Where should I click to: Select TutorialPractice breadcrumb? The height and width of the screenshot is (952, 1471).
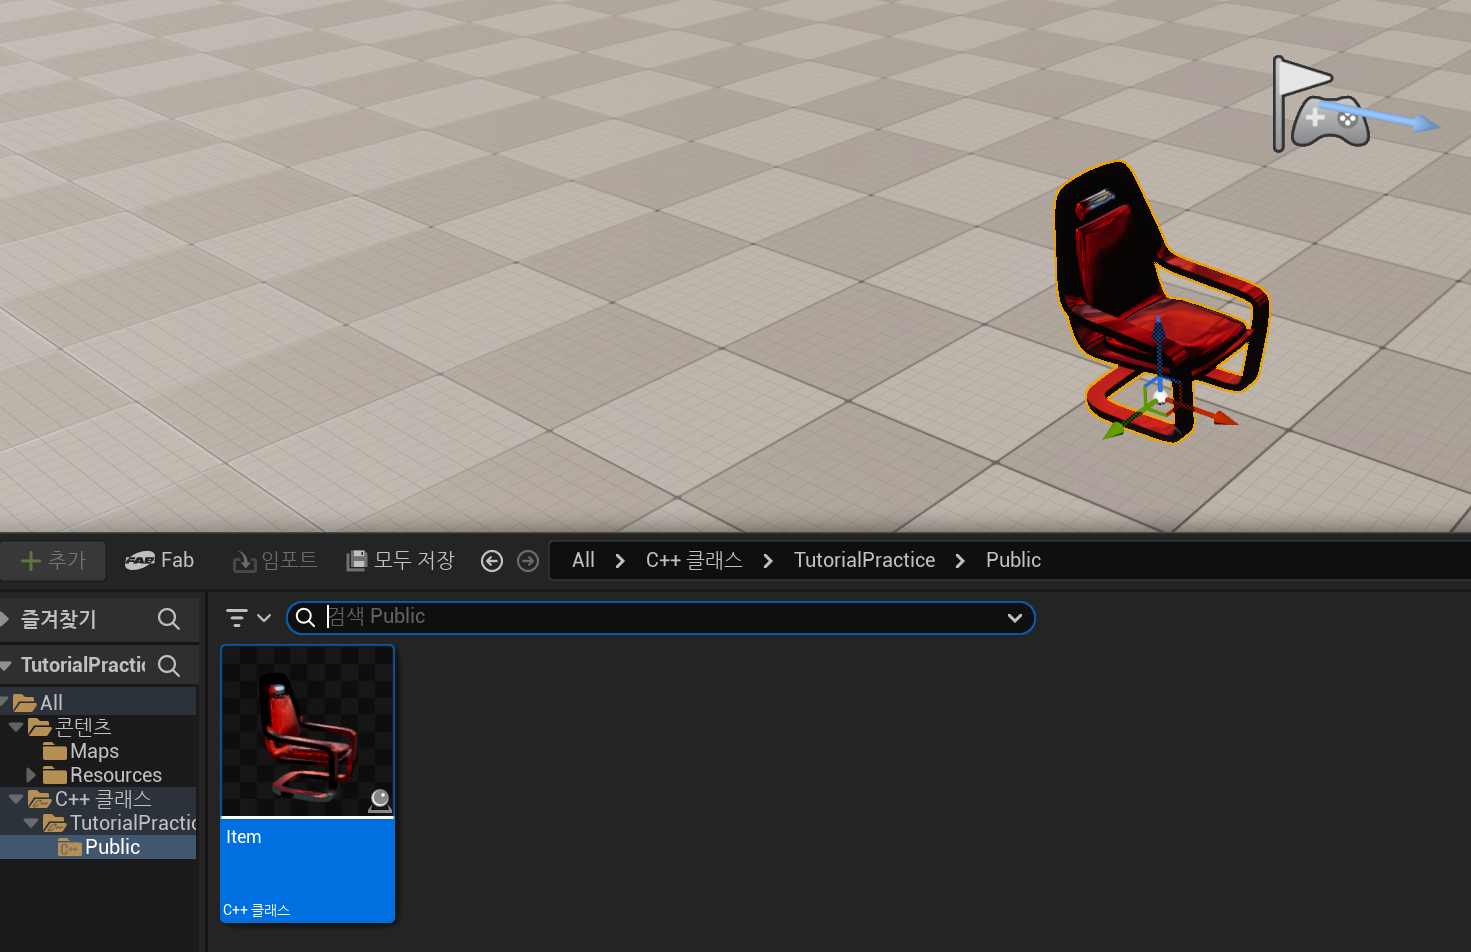pos(864,560)
